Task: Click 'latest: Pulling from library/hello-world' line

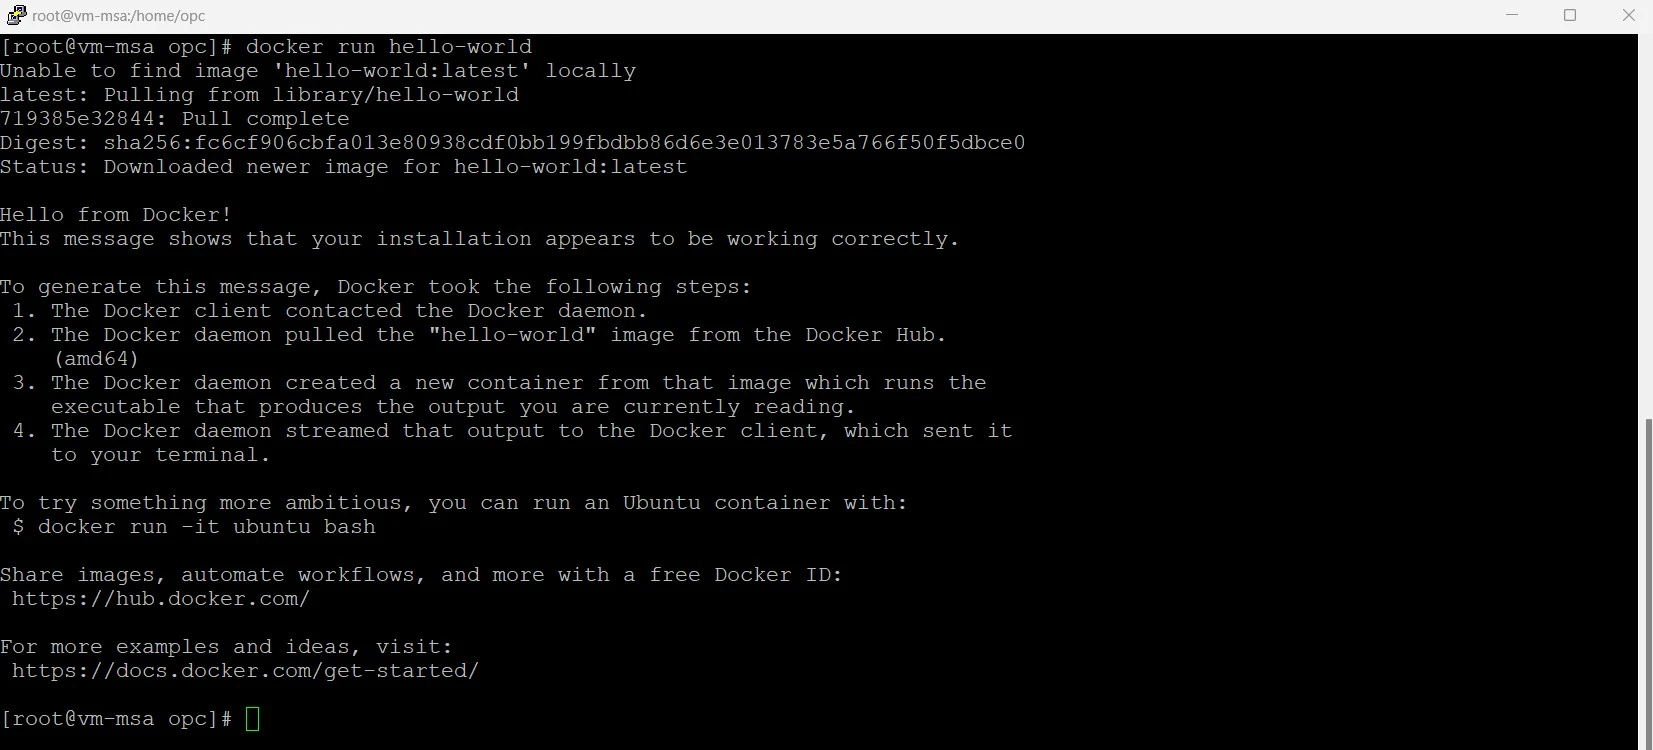Action: [260, 95]
